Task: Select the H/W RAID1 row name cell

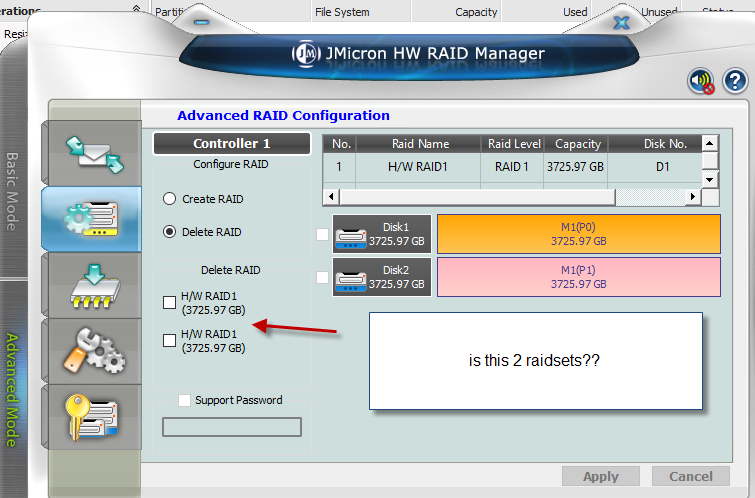Action: 418,167
